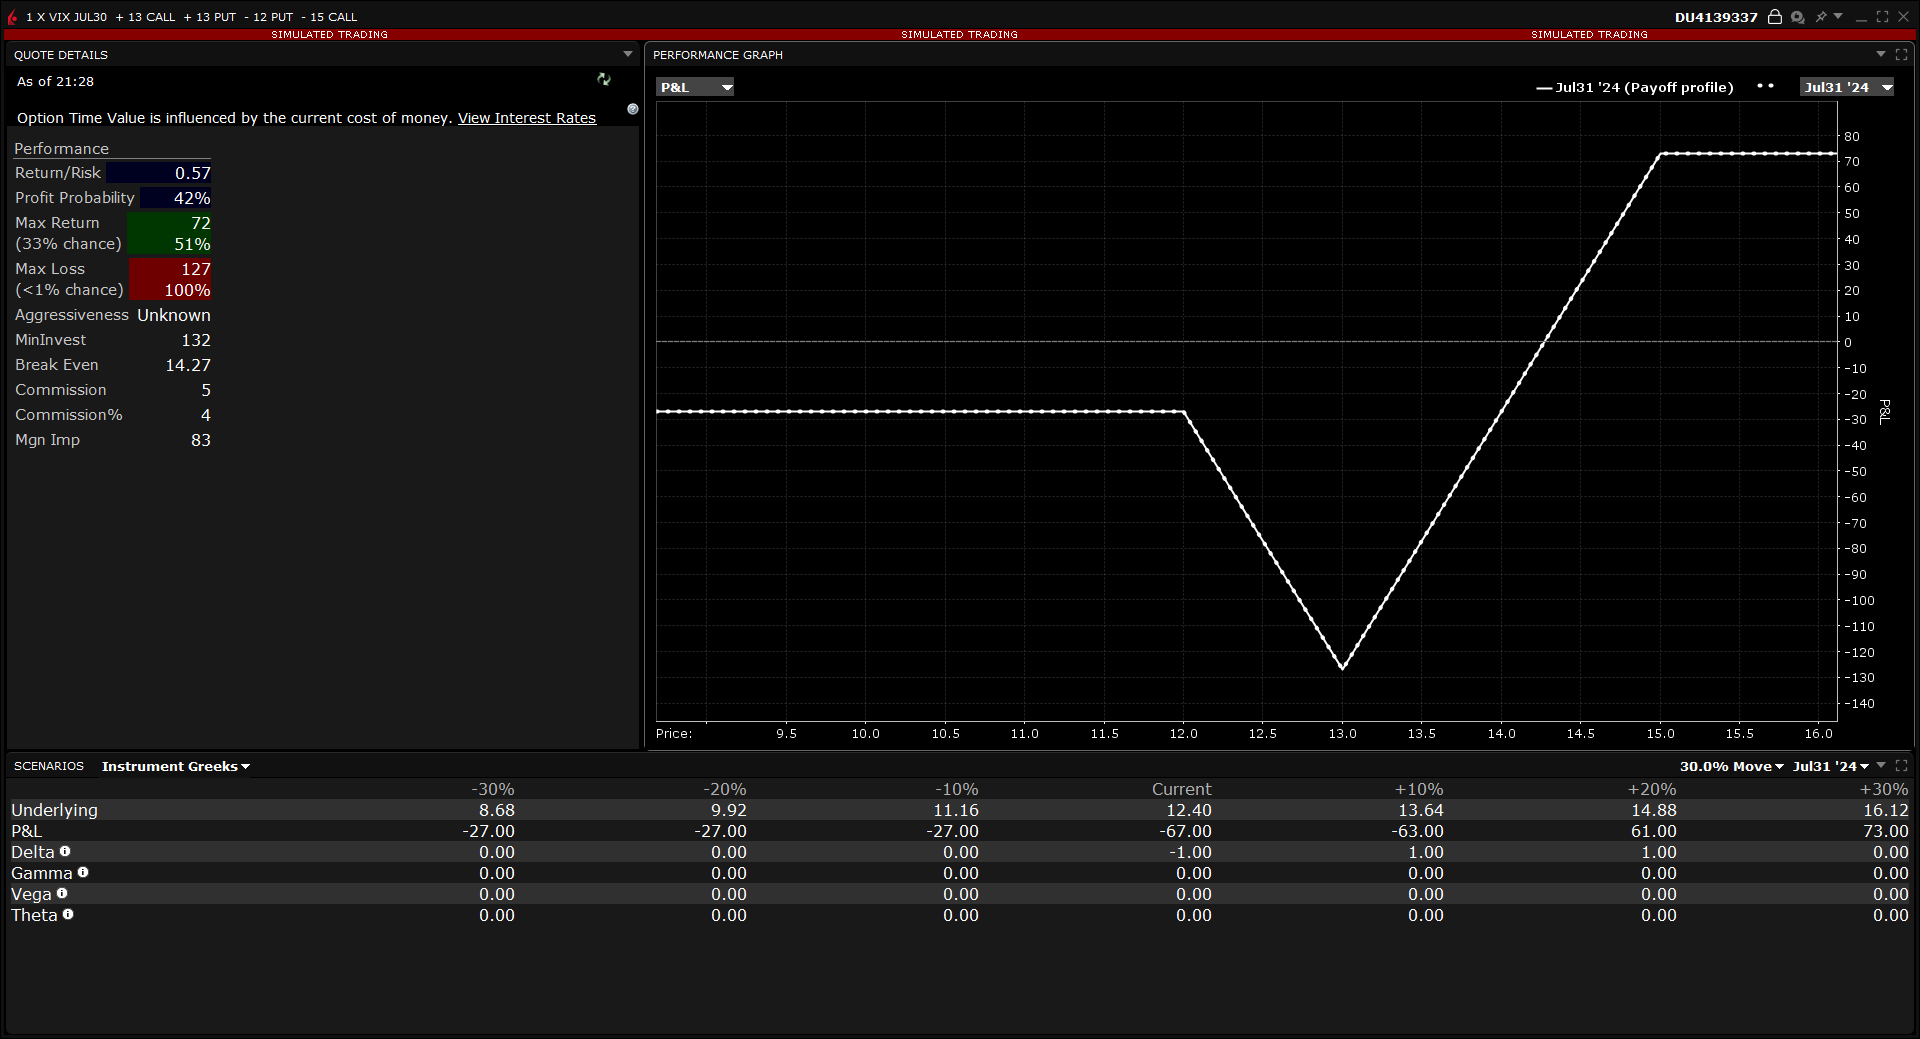This screenshot has height=1039, width=1920.
Task: Click the help question mark icon
Action: pos(633,109)
